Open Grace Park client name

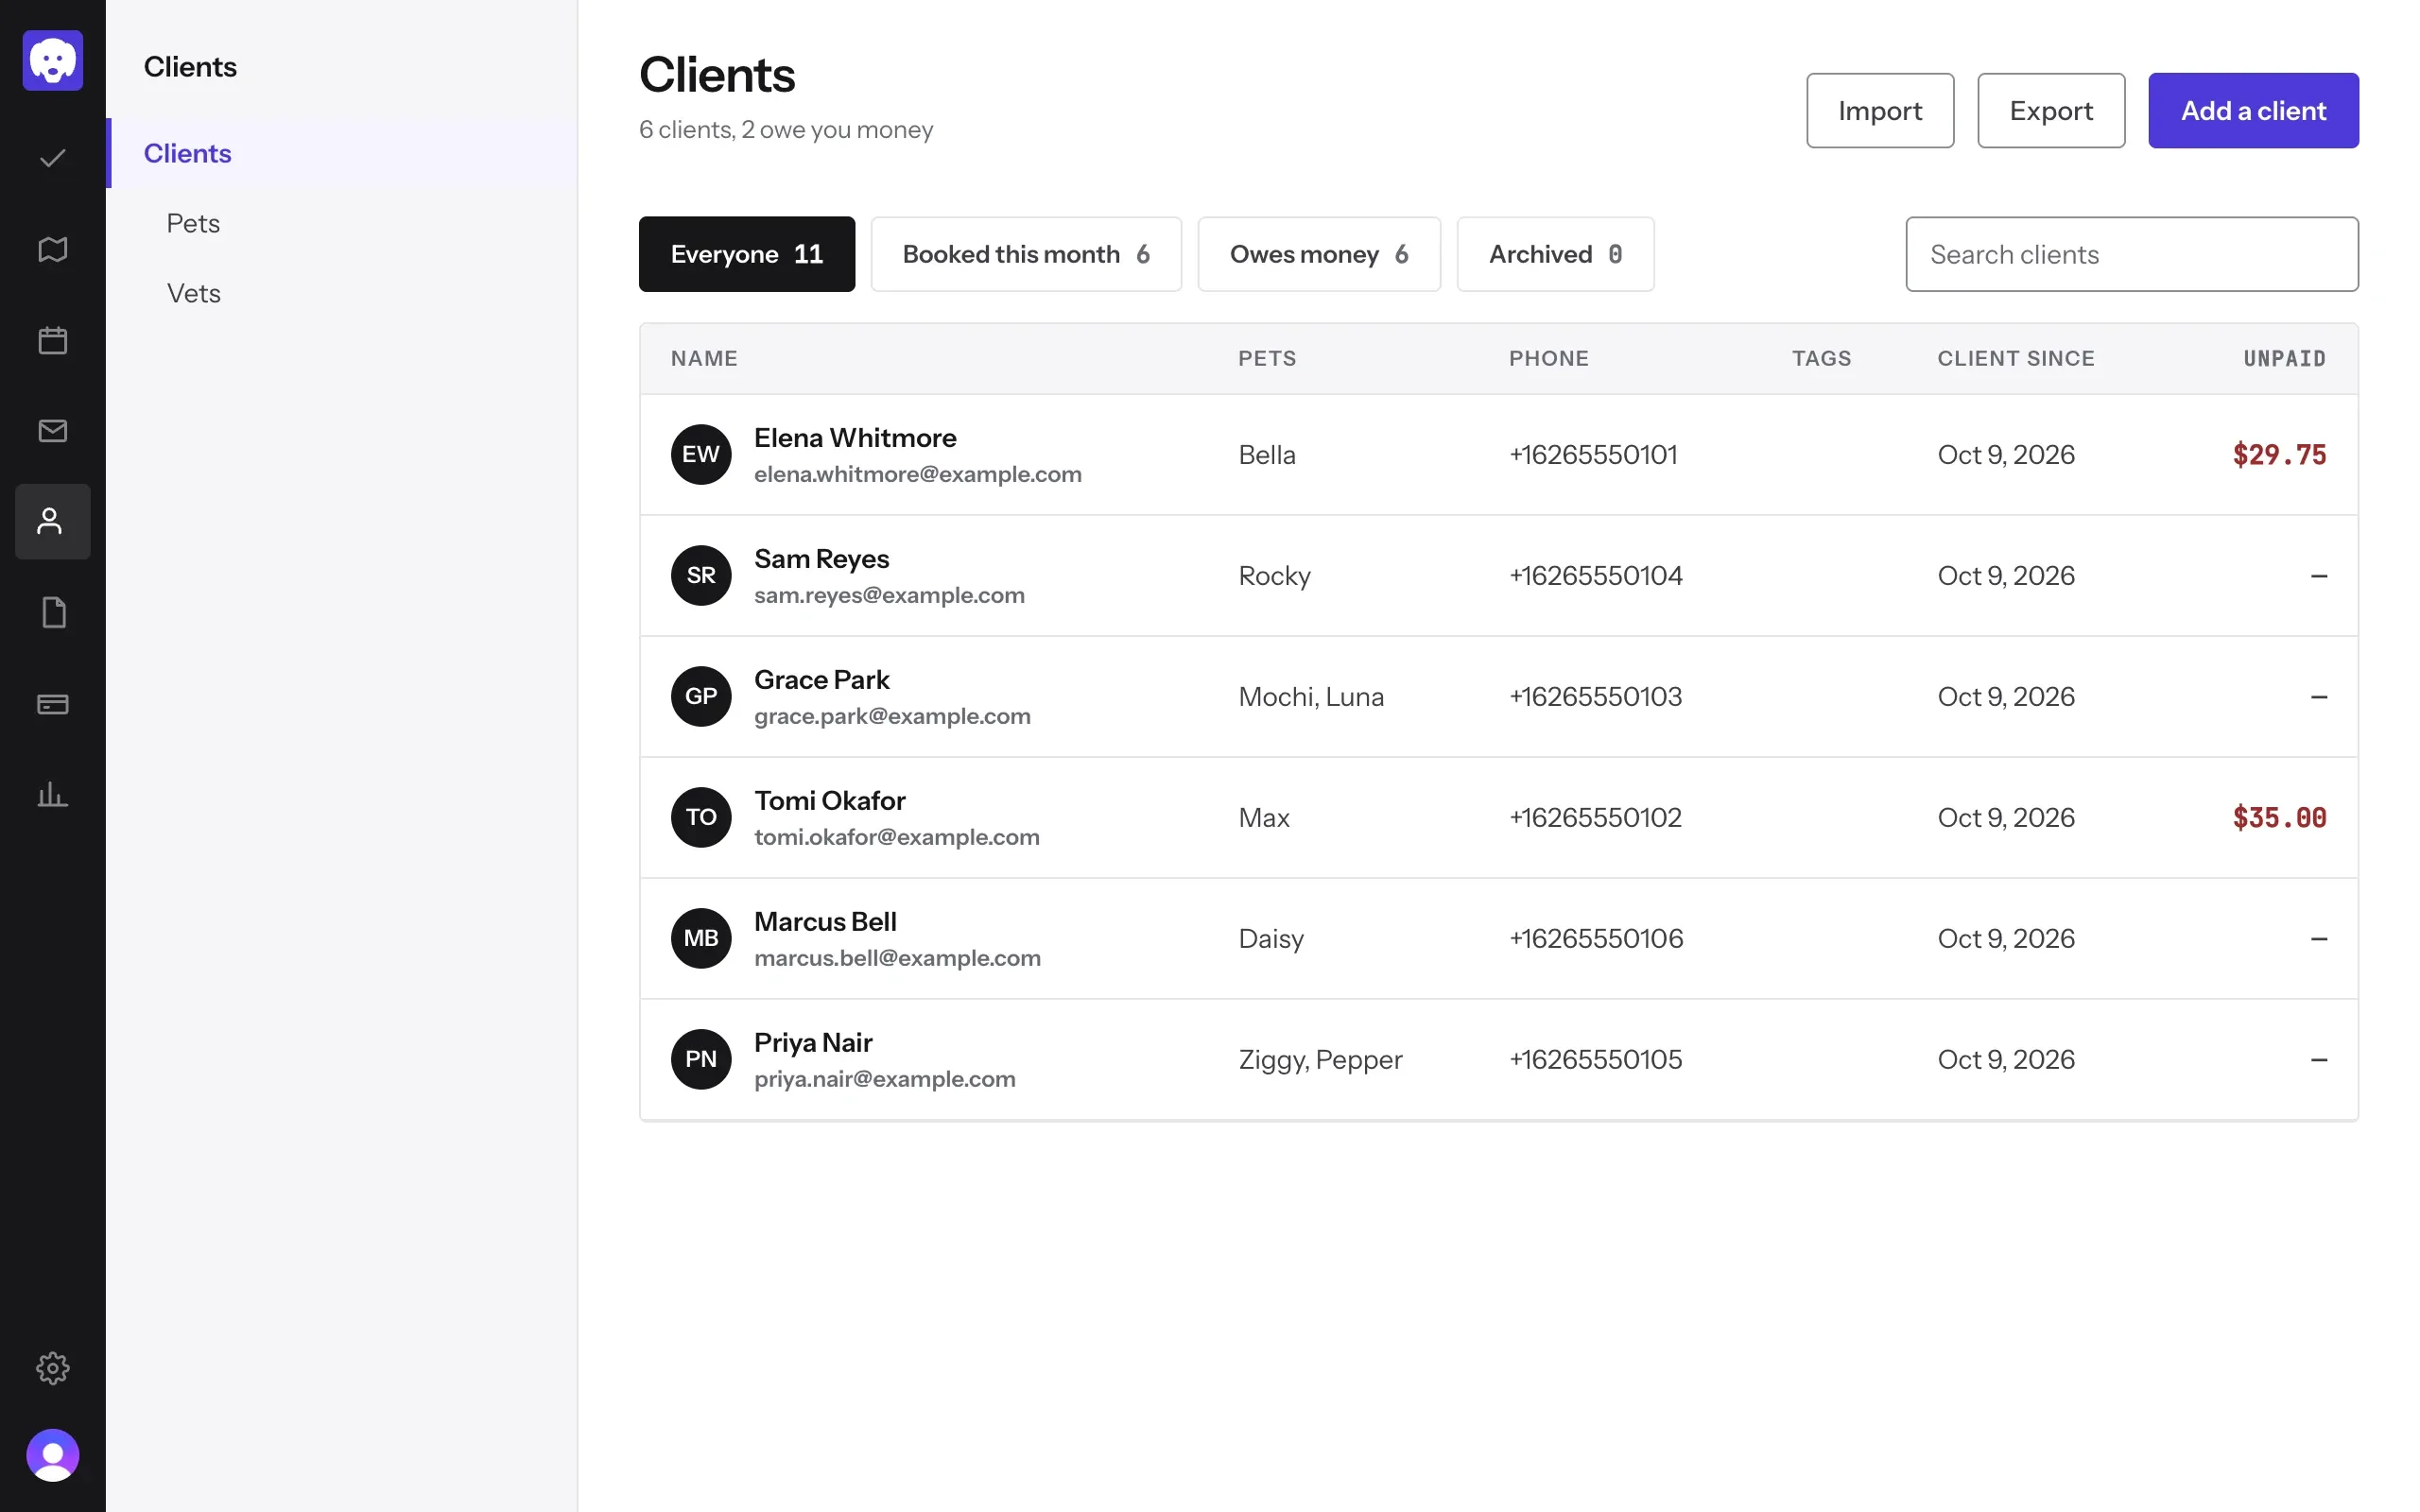coord(821,680)
